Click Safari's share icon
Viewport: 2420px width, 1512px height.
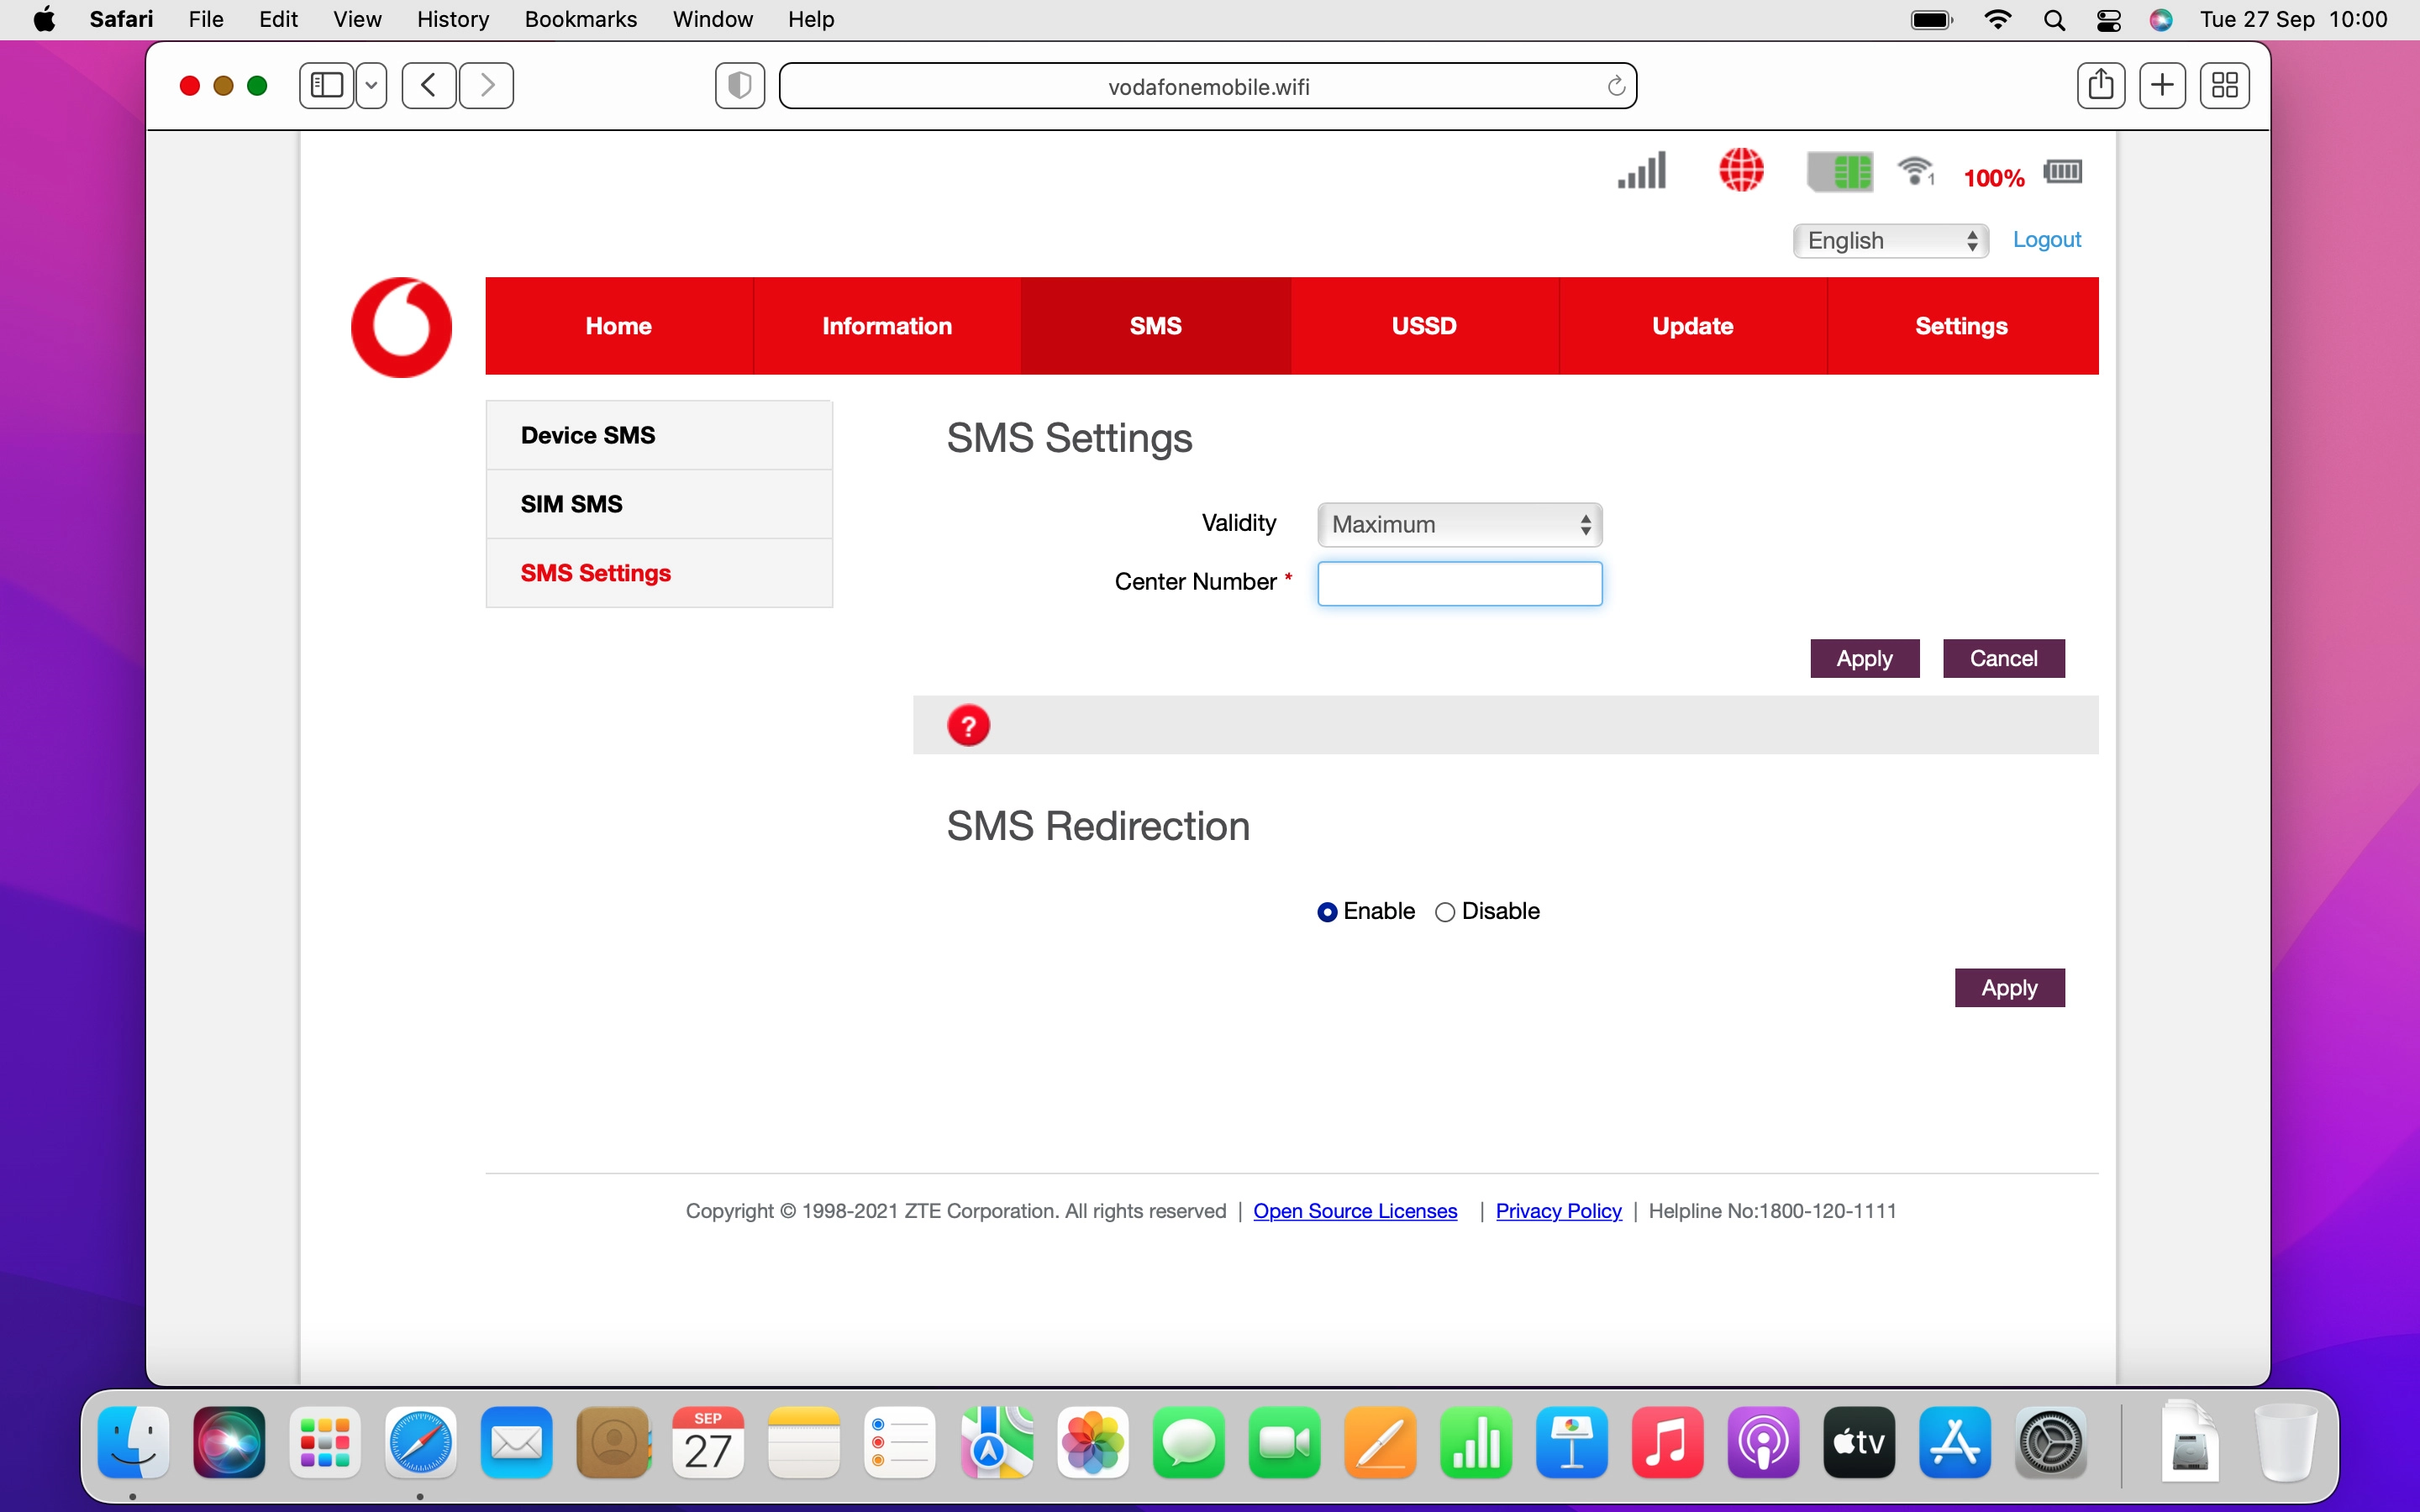click(x=2101, y=85)
